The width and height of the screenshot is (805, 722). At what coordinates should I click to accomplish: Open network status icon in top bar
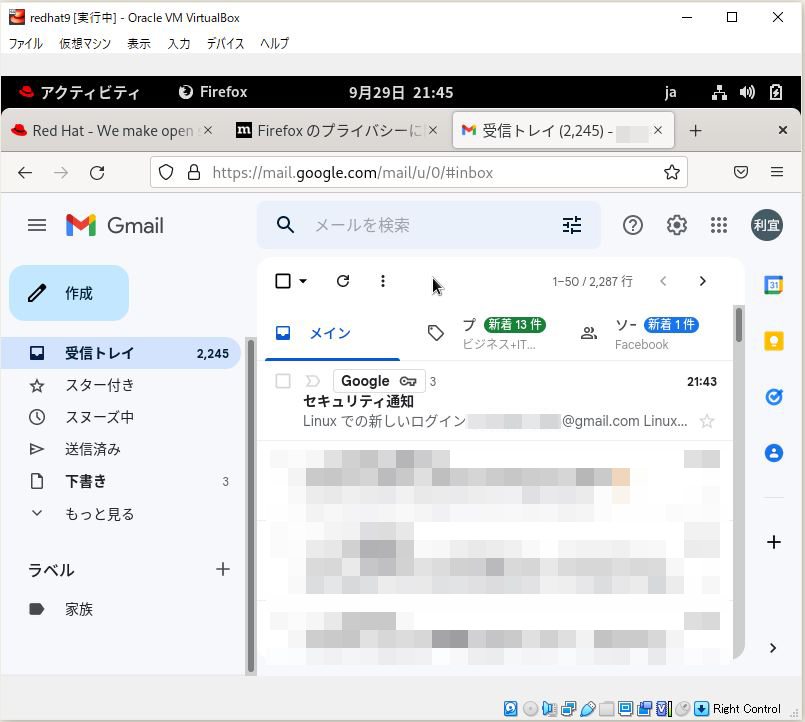[x=719, y=92]
